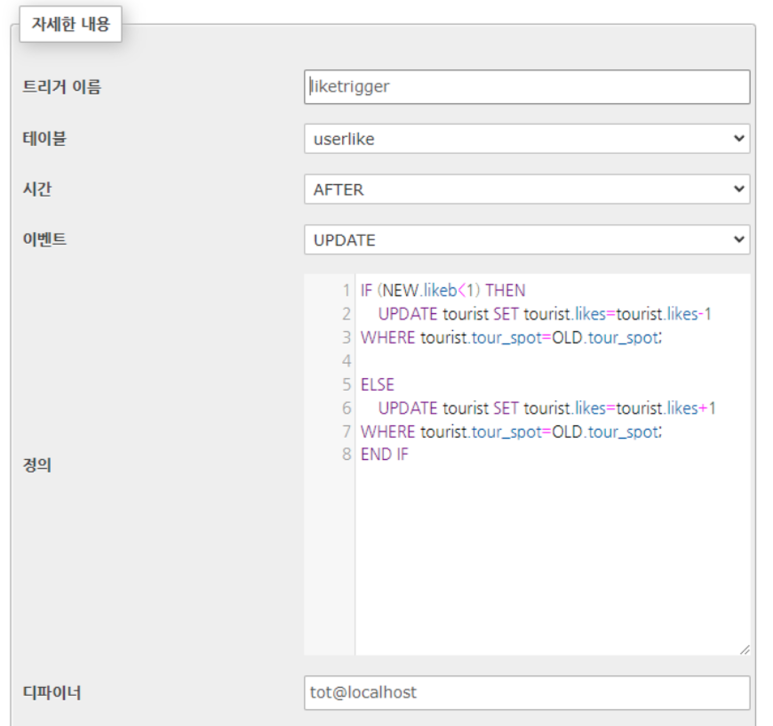Image resolution: width=773 pixels, height=726 pixels.
Task: Click the 자세한 내용 legend heading
Action: click(70, 24)
